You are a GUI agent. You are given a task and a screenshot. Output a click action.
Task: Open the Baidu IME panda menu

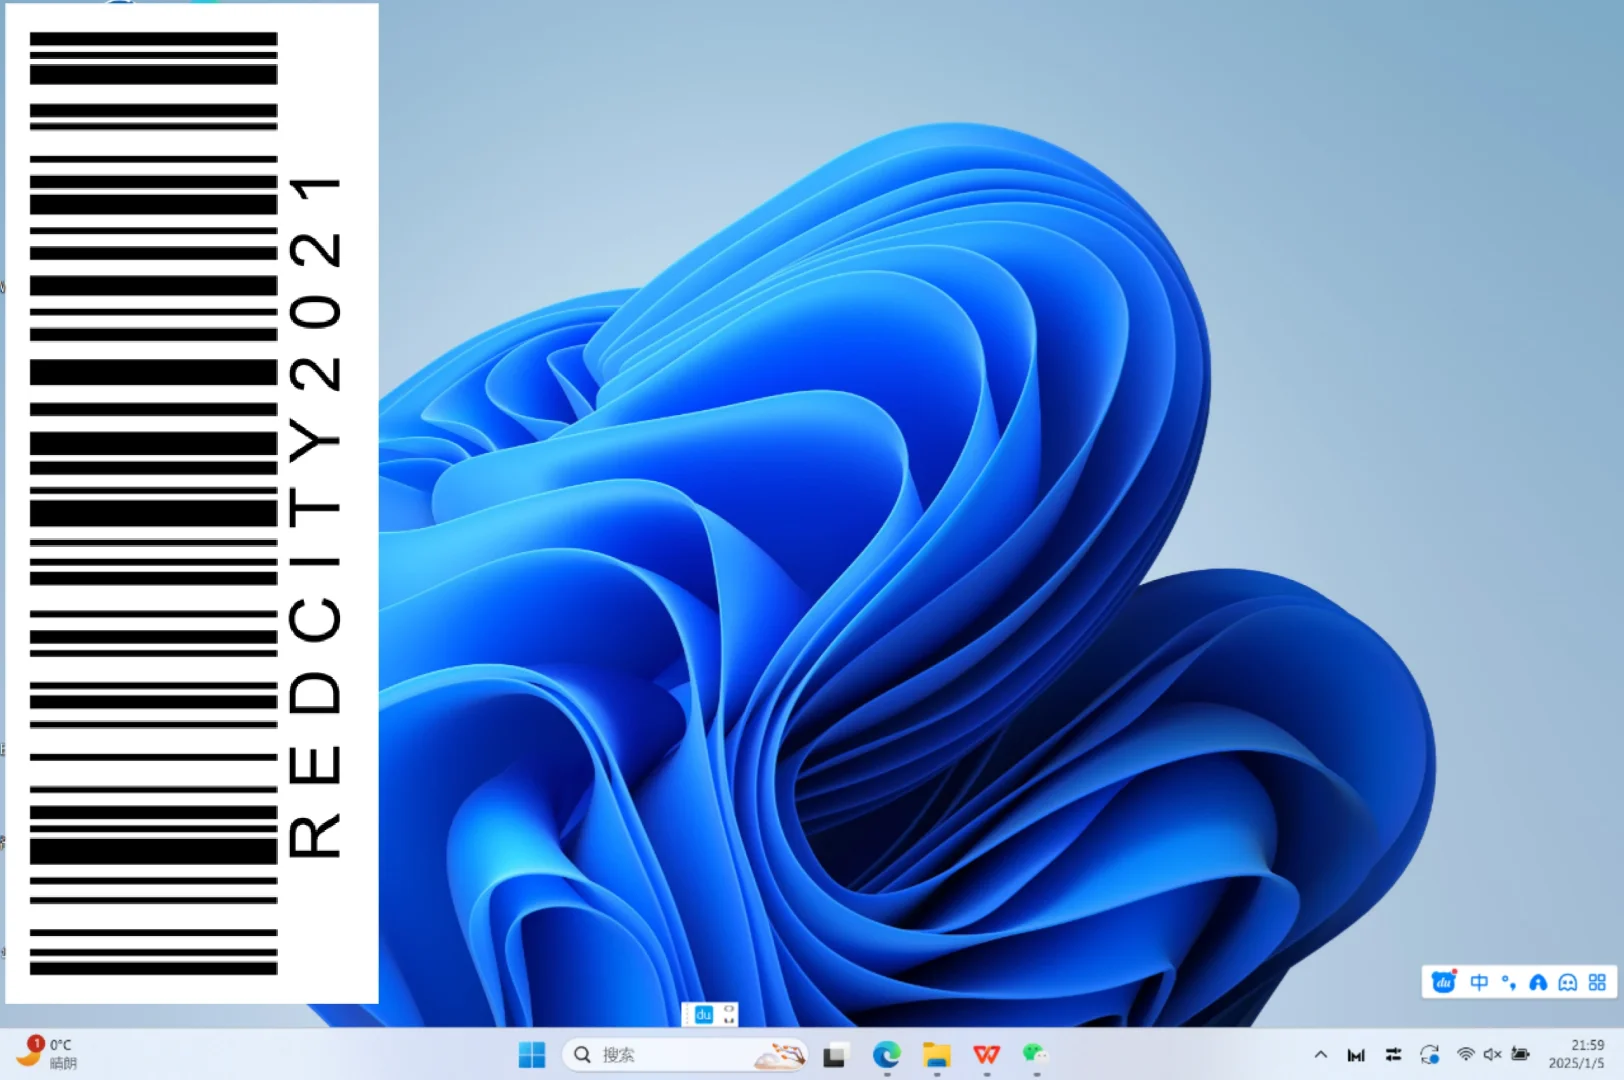click(x=1443, y=982)
